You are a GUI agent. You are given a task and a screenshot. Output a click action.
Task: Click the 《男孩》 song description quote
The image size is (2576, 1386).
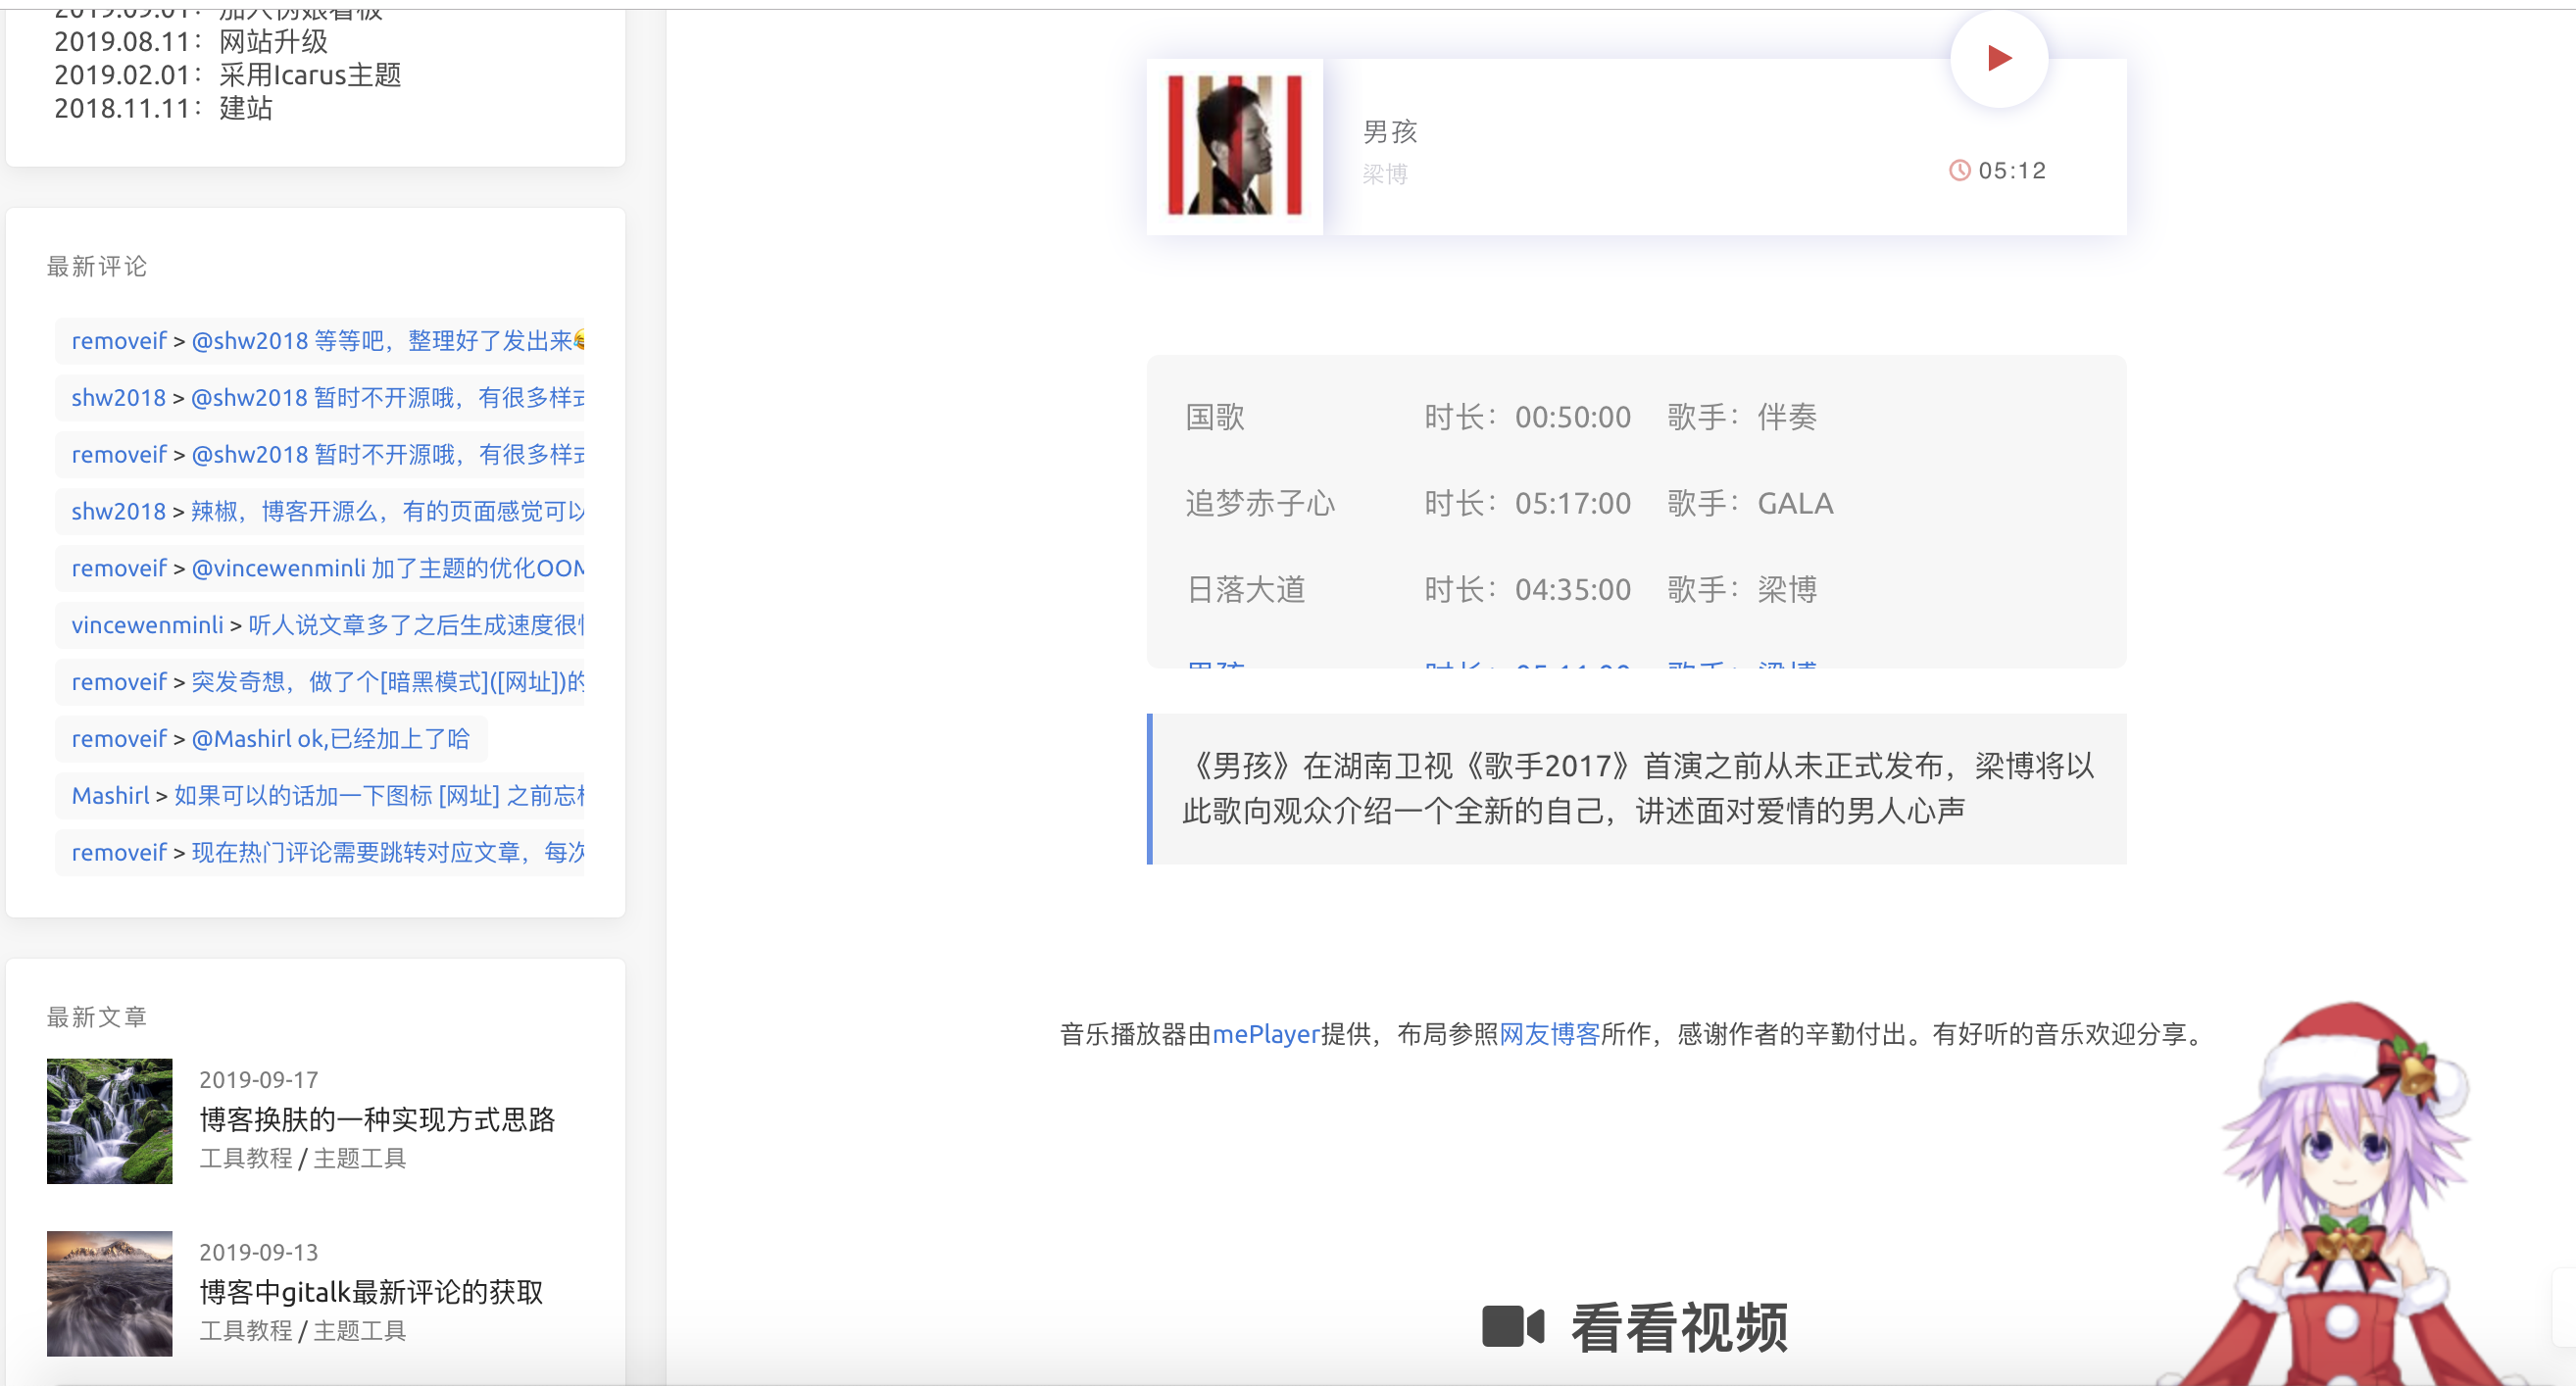[1637, 788]
